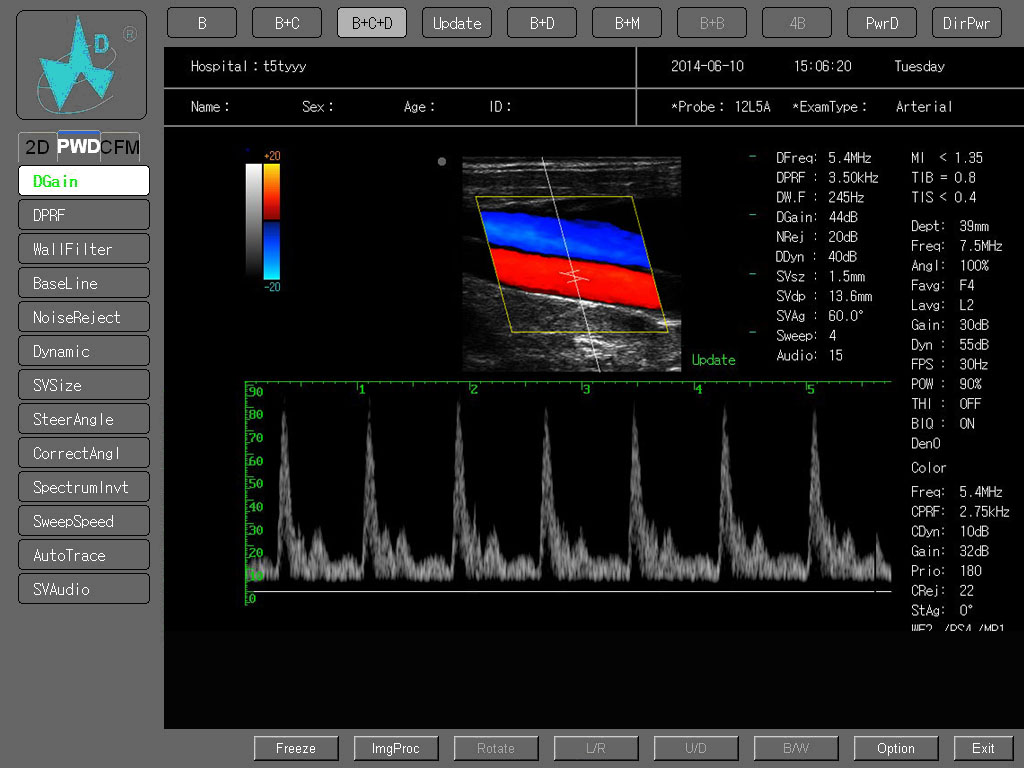
Task: Open ImgProc image processing
Action: (x=395, y=748)
